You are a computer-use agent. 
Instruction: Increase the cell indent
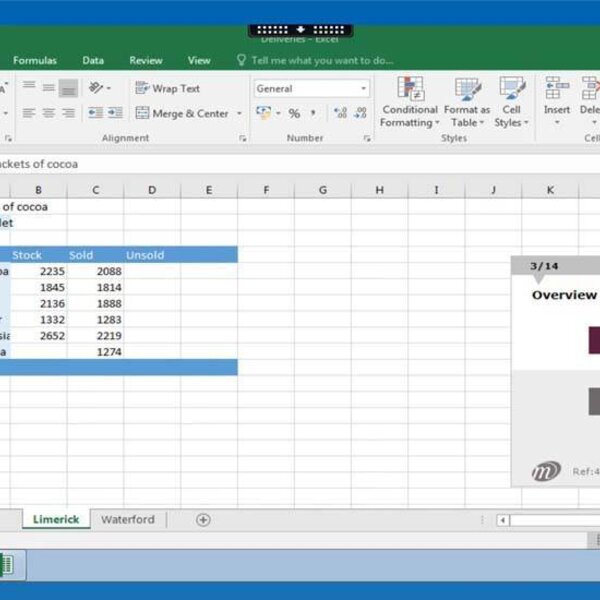click(115, 113)
